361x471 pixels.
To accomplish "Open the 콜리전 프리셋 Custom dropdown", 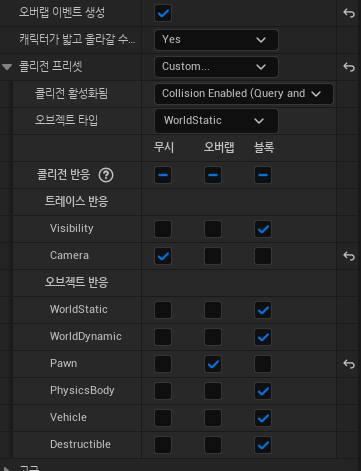I will pos(216,67).
